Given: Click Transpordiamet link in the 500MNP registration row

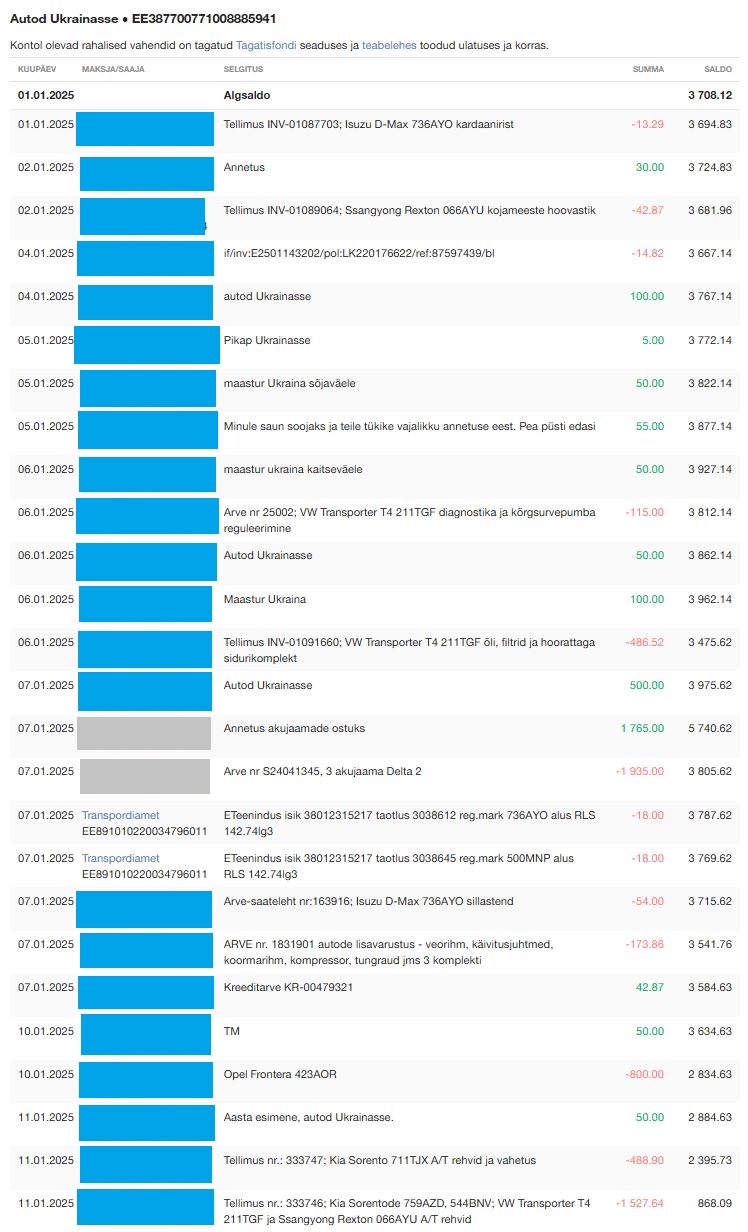Looking at the screenshot, I should click(120, 858).
